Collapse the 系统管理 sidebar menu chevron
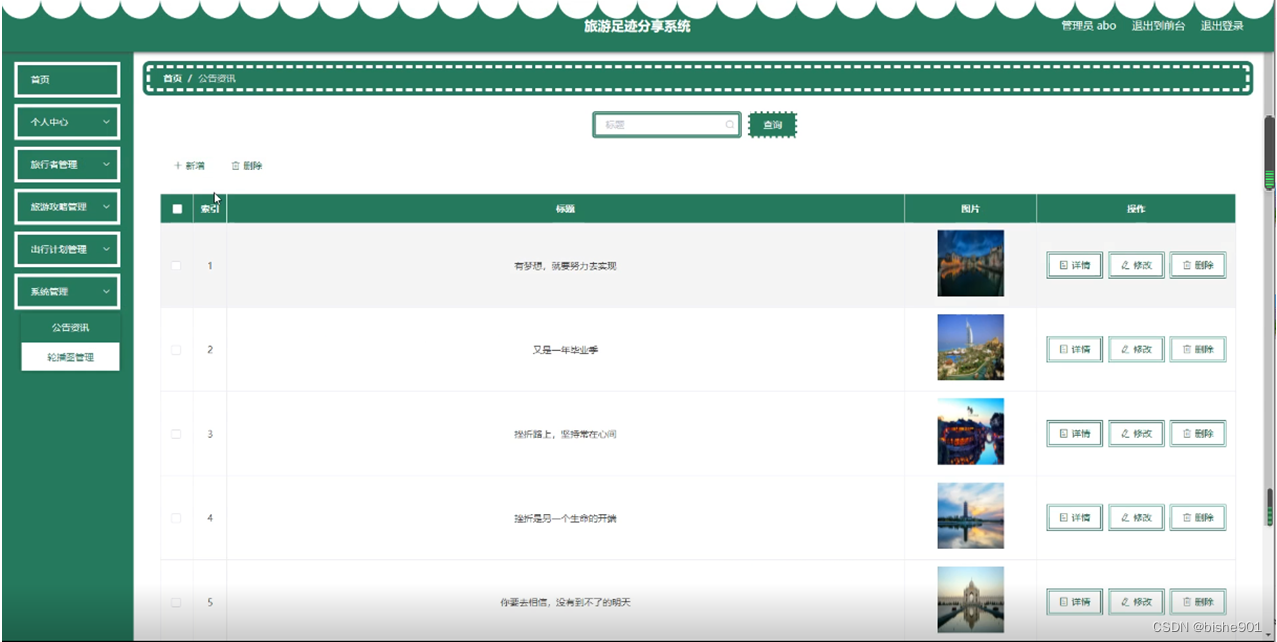Image resolution: width=1277 pixels, height=642 pixels. click(x=106, y=292)
